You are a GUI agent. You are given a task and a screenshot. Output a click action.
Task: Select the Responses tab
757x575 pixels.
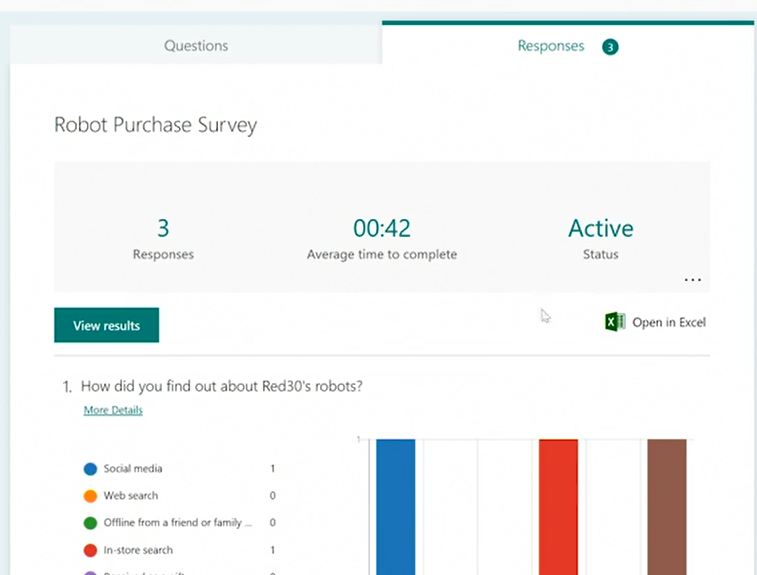[x=550, y=46]
